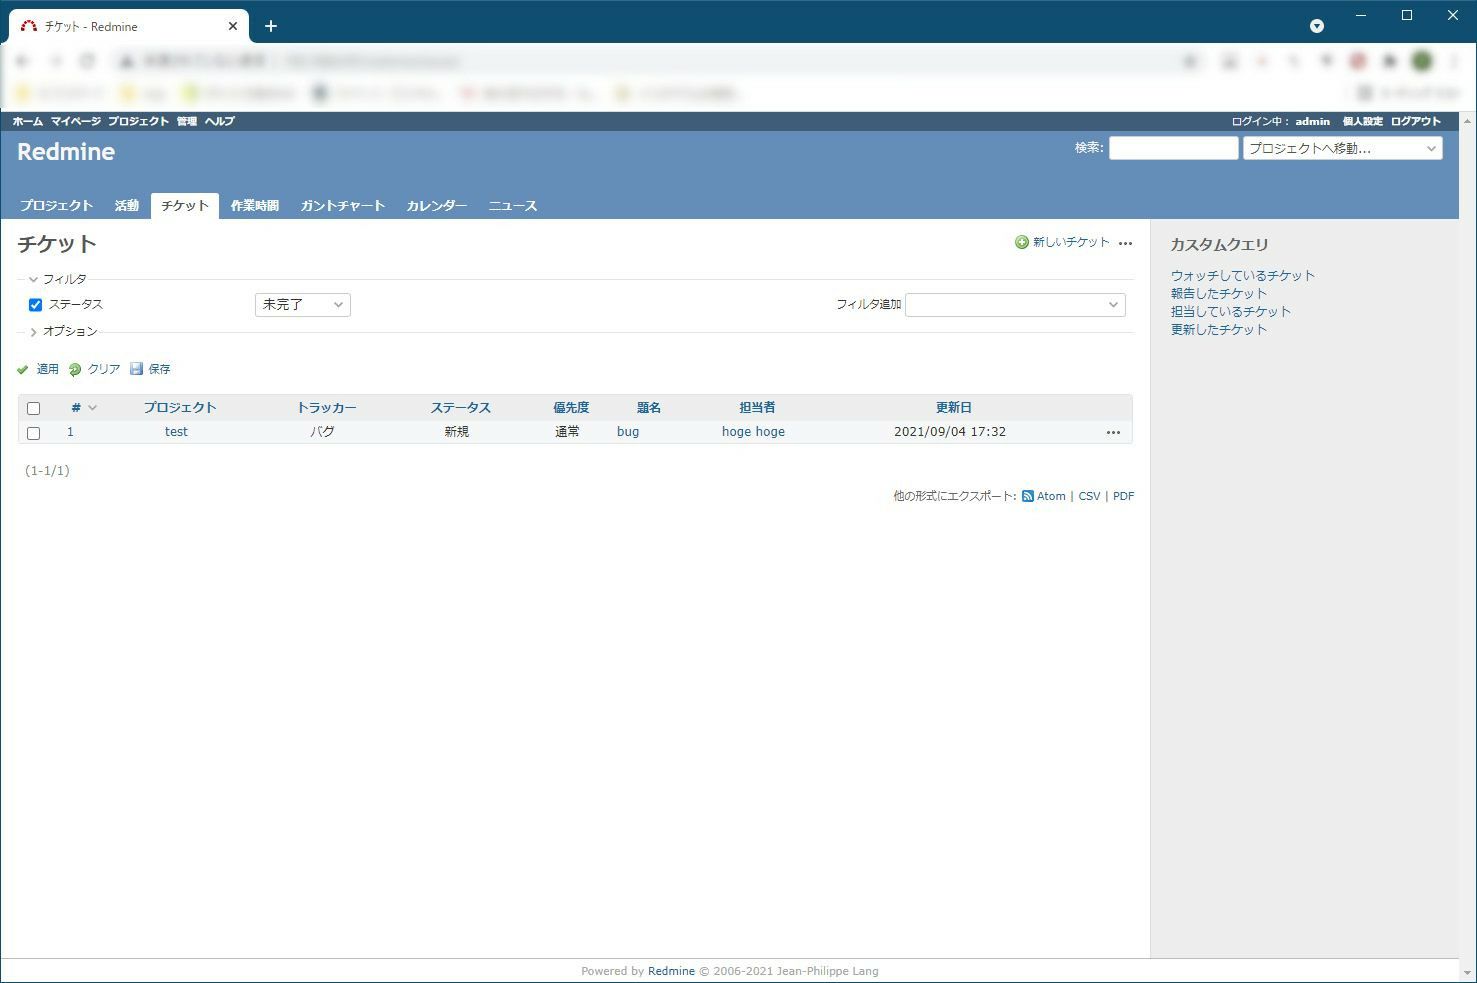Export the ticket list as CSV
The image size is (1477, 983).
(x=1089, y=496)
